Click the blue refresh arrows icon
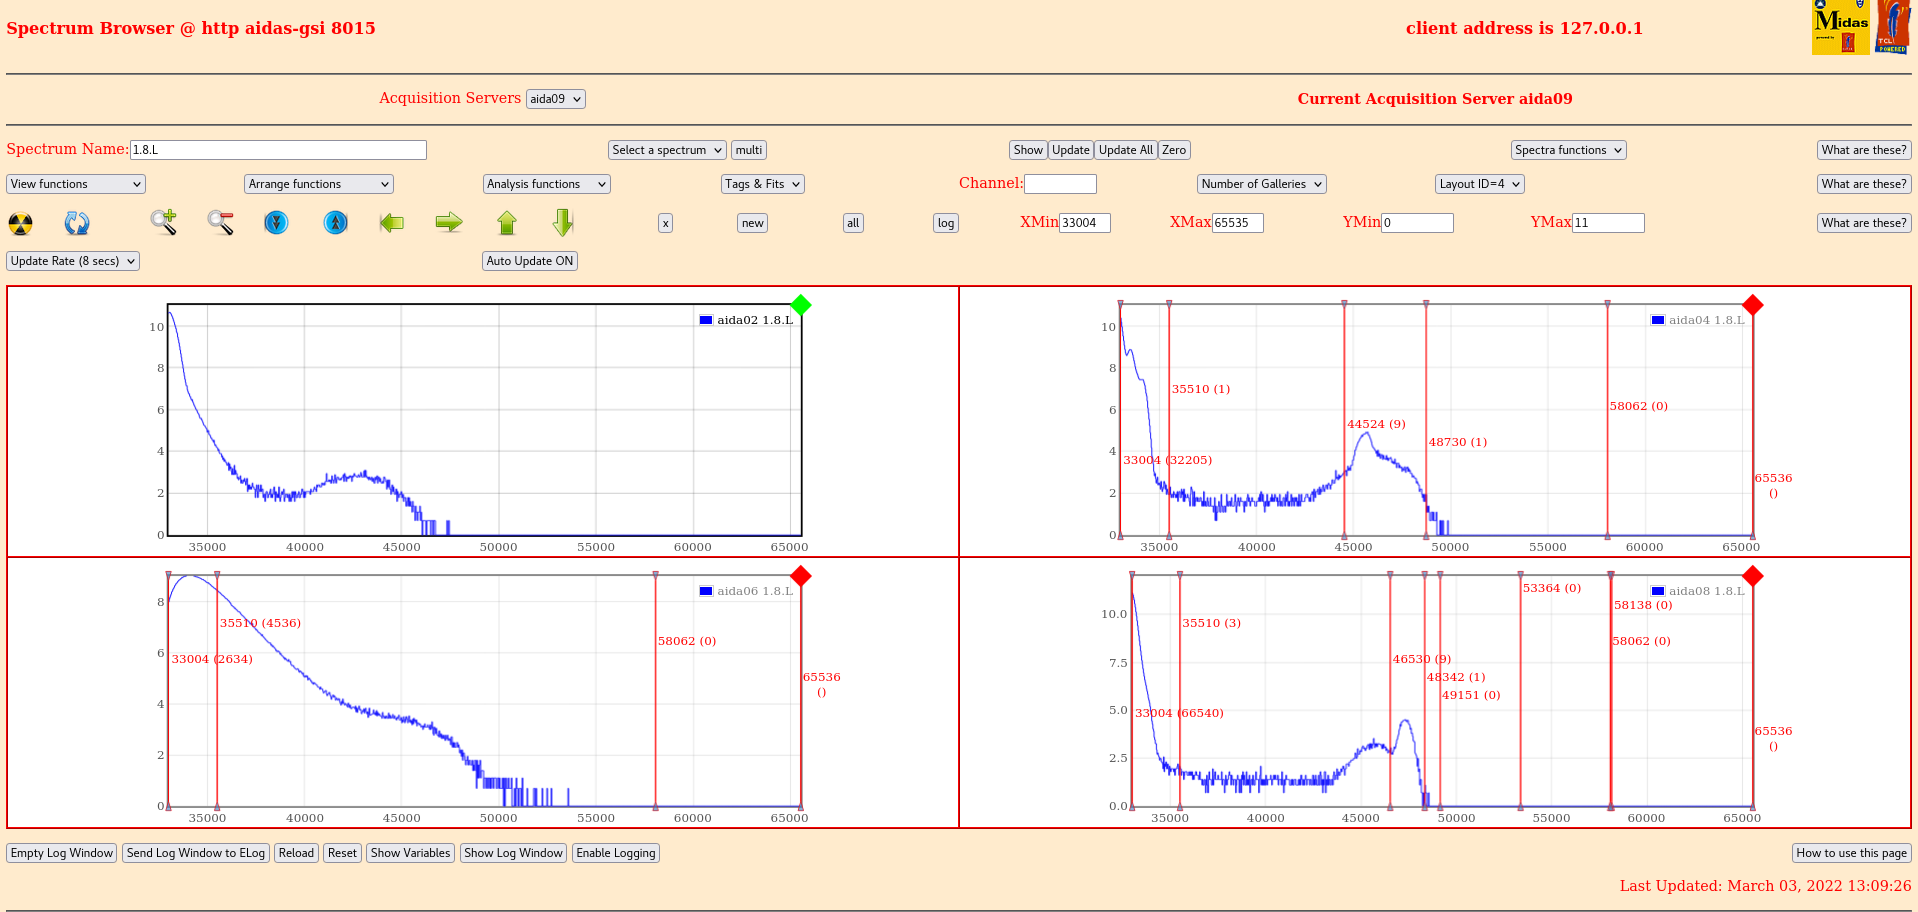Viewport: 1918px width, 912px height. pyautogui.click(x=77, y=223)
